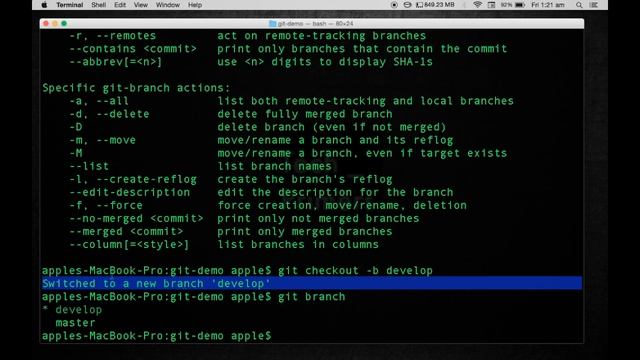
Task: Open the Edit menu
Action: pos(120,5)
